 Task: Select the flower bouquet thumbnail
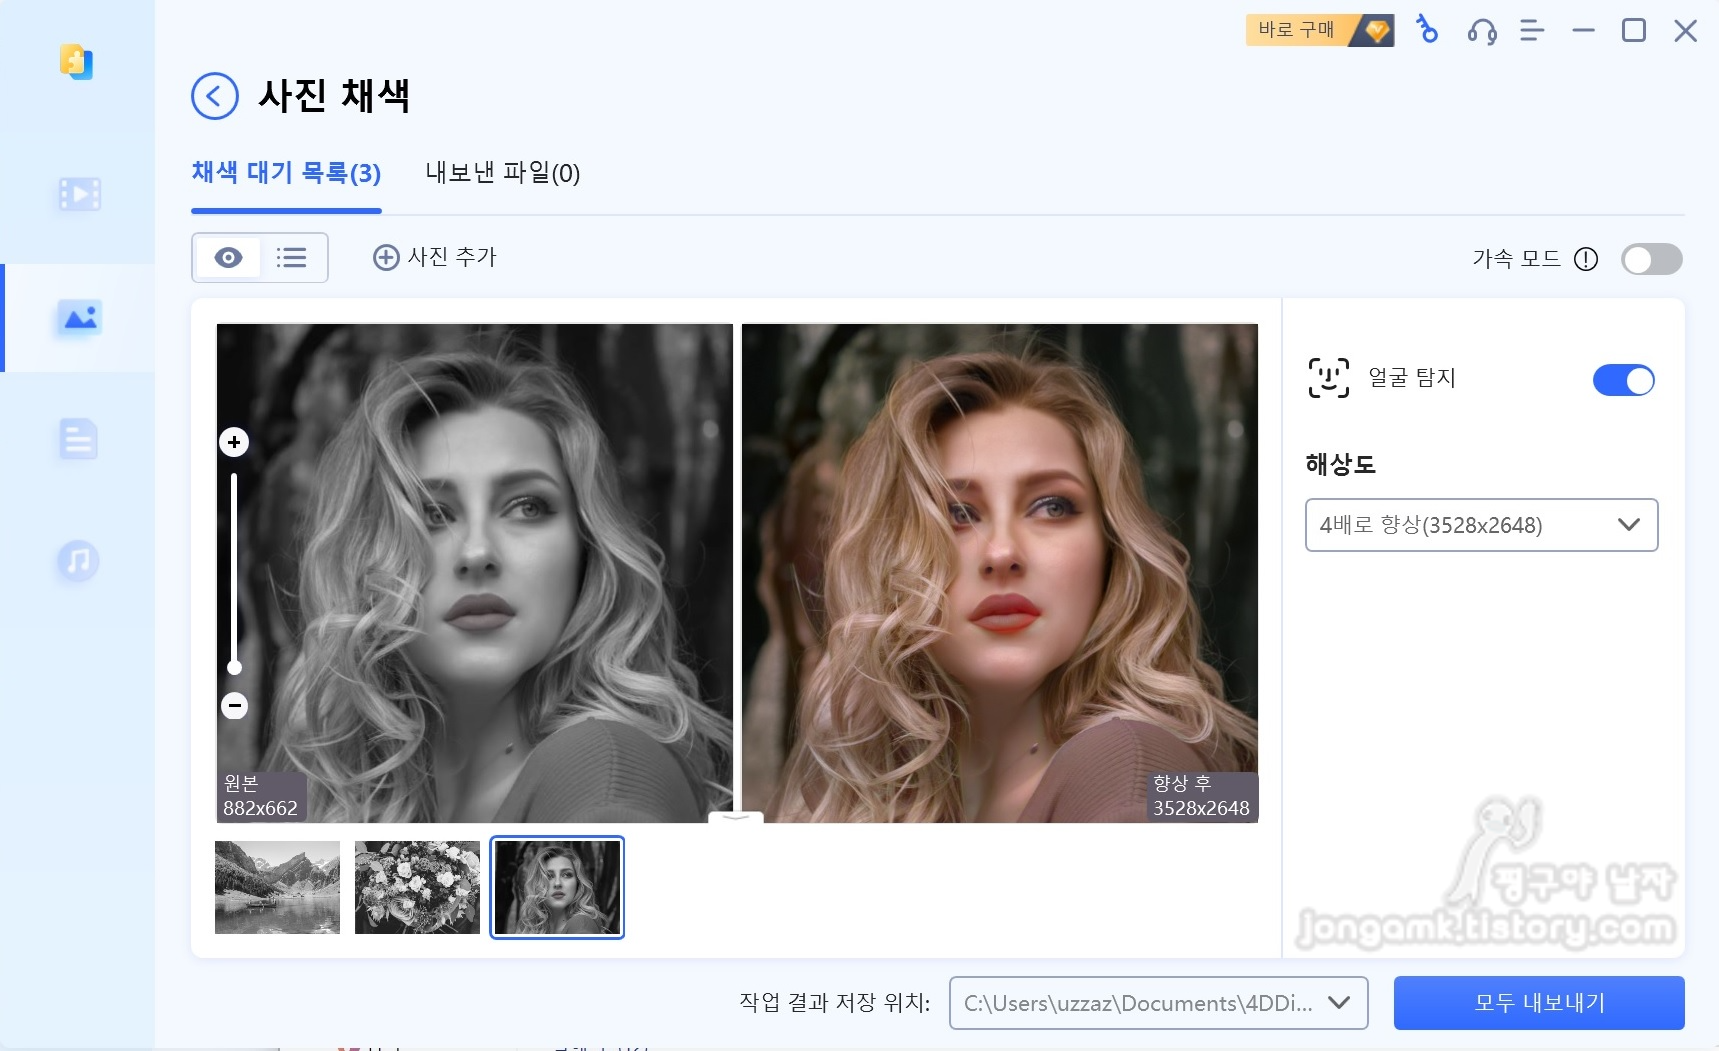coord(417,887)
